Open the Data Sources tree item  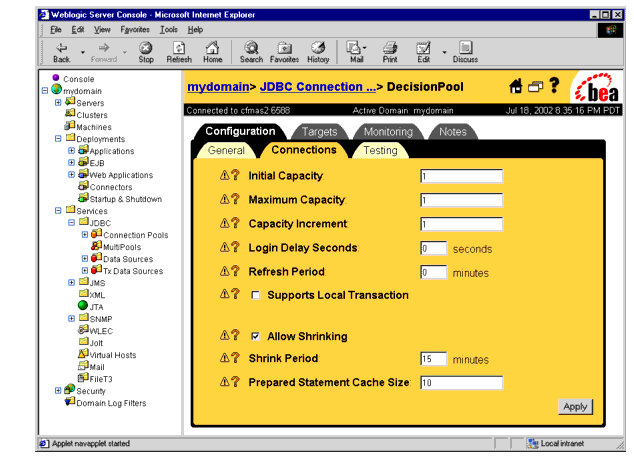pos(128,259)
